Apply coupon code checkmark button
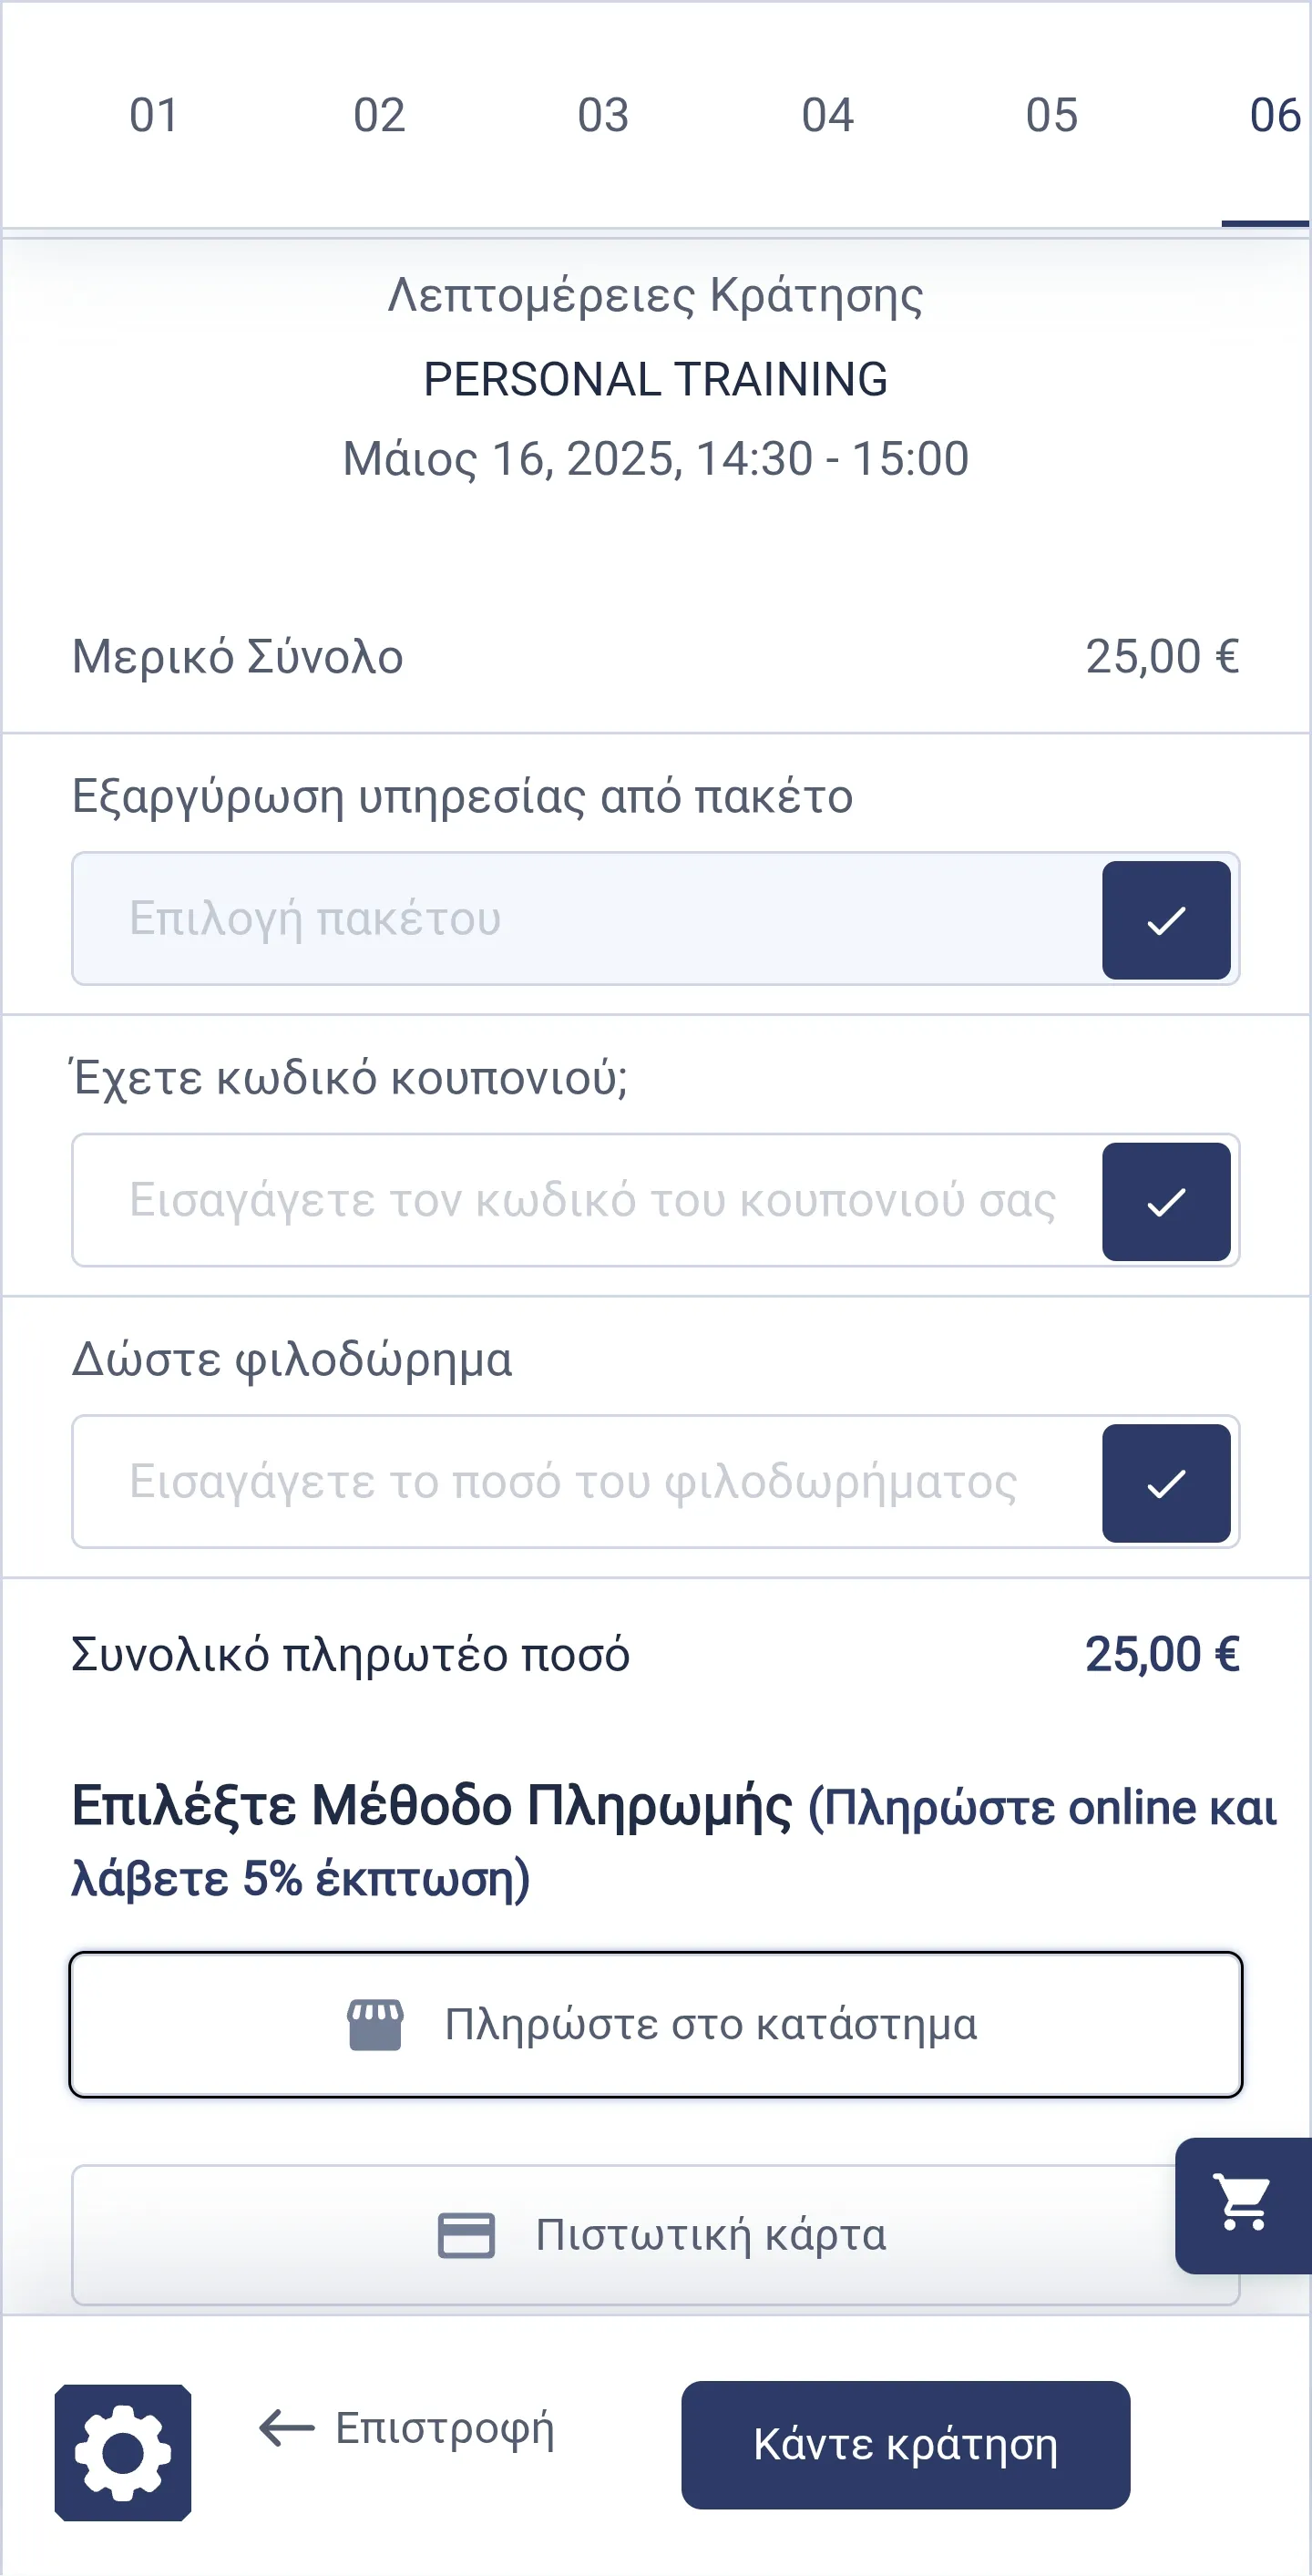This screenshot has width=1312, height=2576. (1166, 1201)
